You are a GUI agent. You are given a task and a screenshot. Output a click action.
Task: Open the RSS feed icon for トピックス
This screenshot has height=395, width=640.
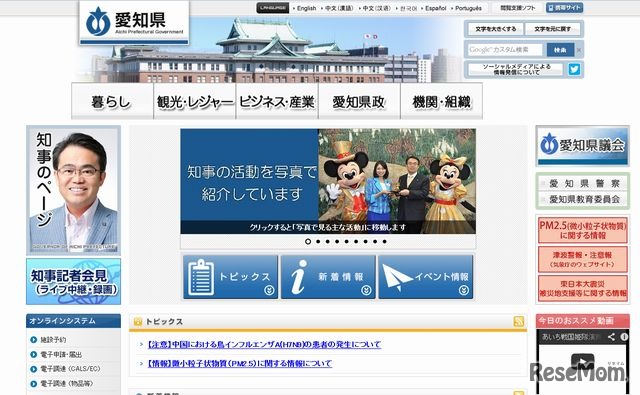point(519,321)
